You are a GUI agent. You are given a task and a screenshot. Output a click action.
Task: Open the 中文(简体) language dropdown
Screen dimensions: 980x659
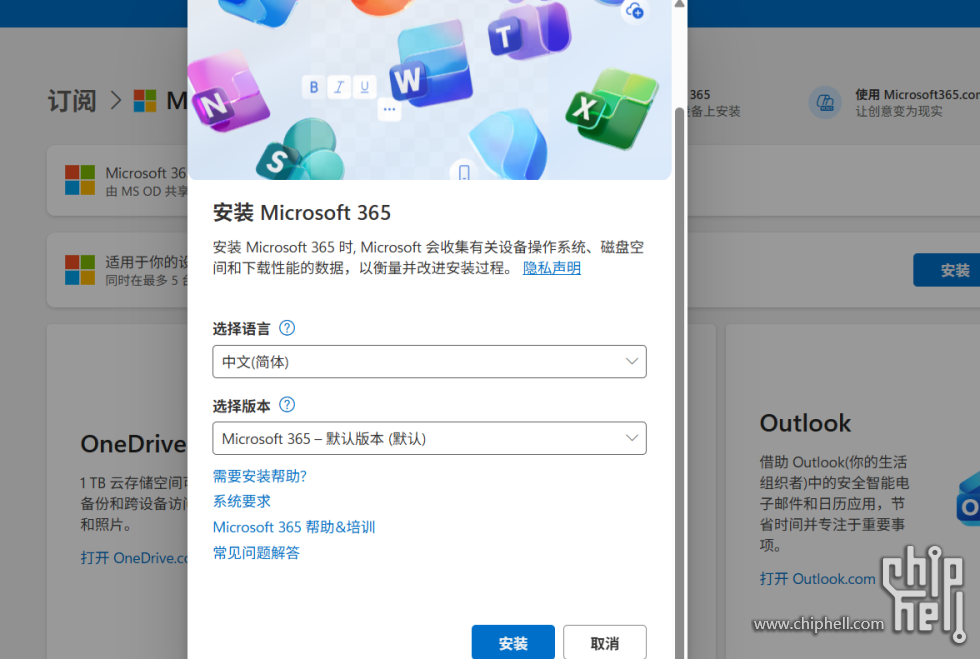tap(429, 362)
